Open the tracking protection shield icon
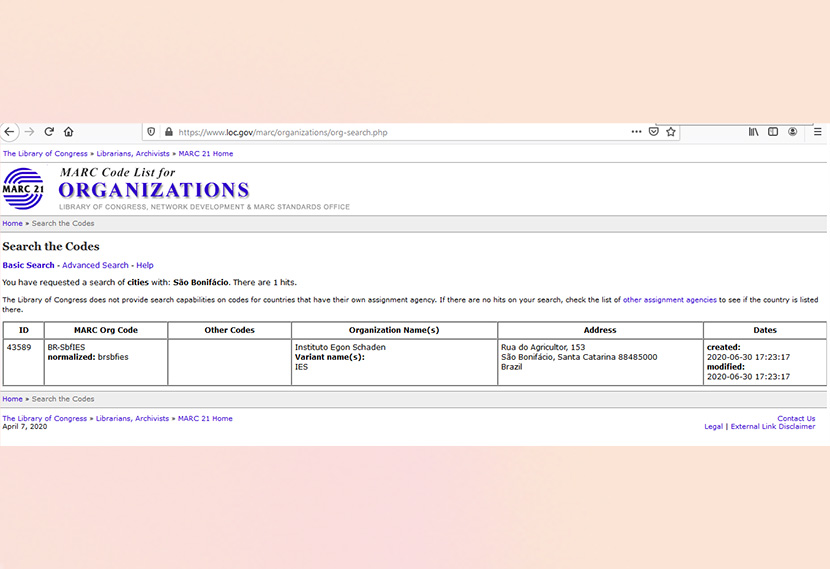 (151, 132)
